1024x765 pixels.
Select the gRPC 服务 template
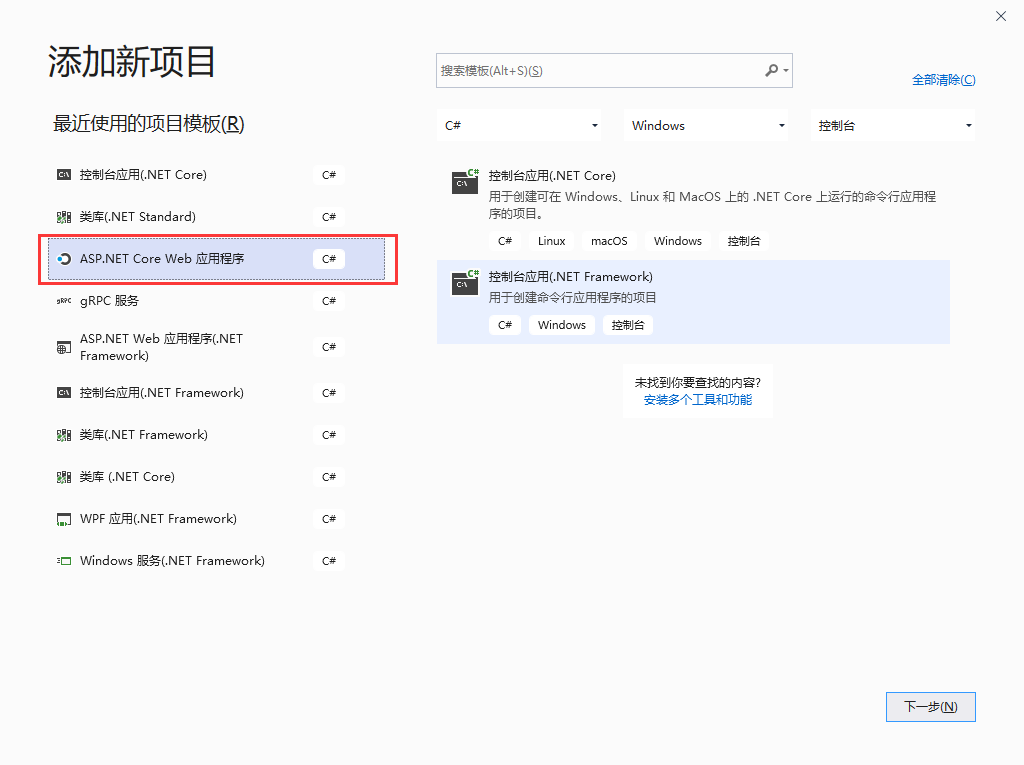216,301
